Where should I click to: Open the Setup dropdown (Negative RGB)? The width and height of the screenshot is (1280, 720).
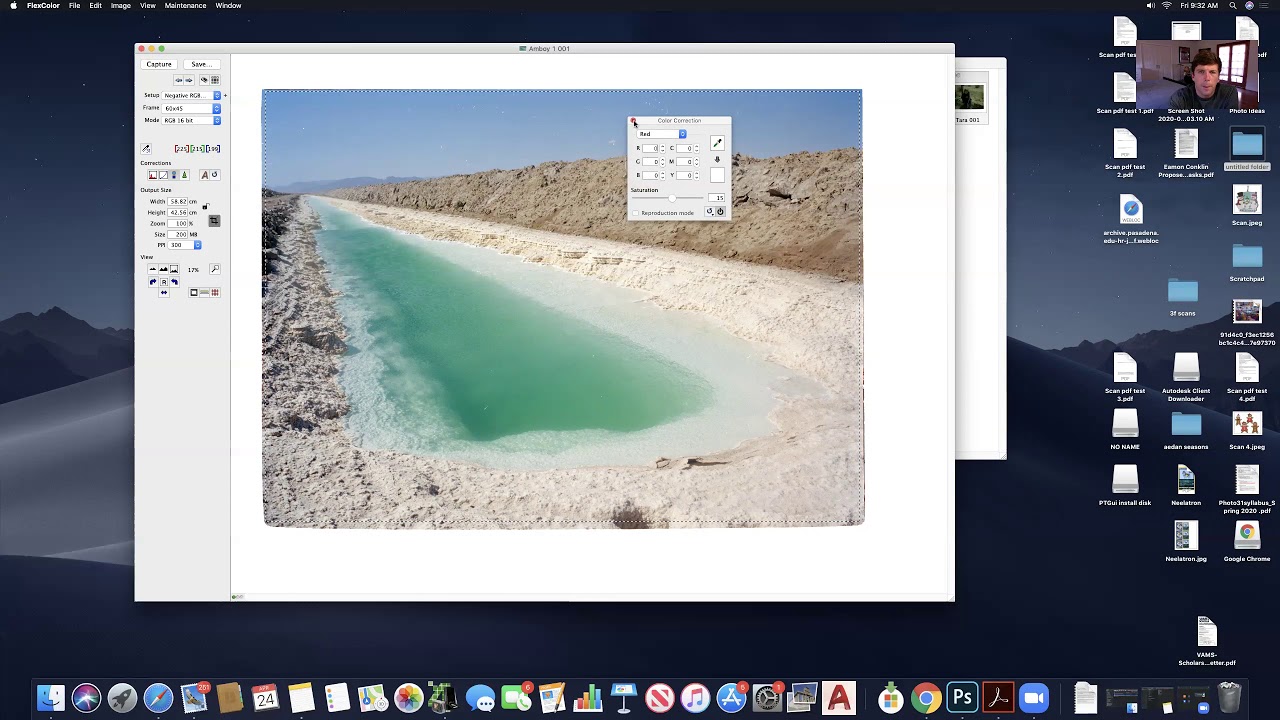(191, 95)
